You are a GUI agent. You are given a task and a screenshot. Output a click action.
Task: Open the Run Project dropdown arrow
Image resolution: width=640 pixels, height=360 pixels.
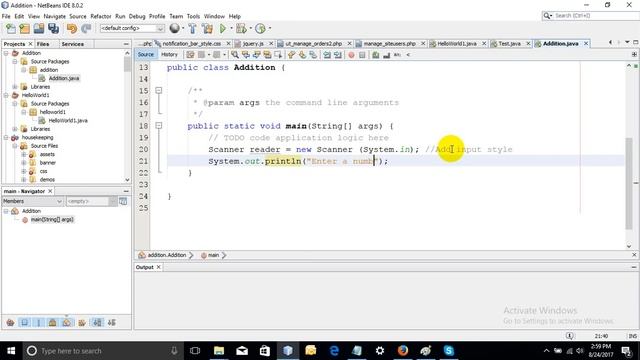click(231, 29)
